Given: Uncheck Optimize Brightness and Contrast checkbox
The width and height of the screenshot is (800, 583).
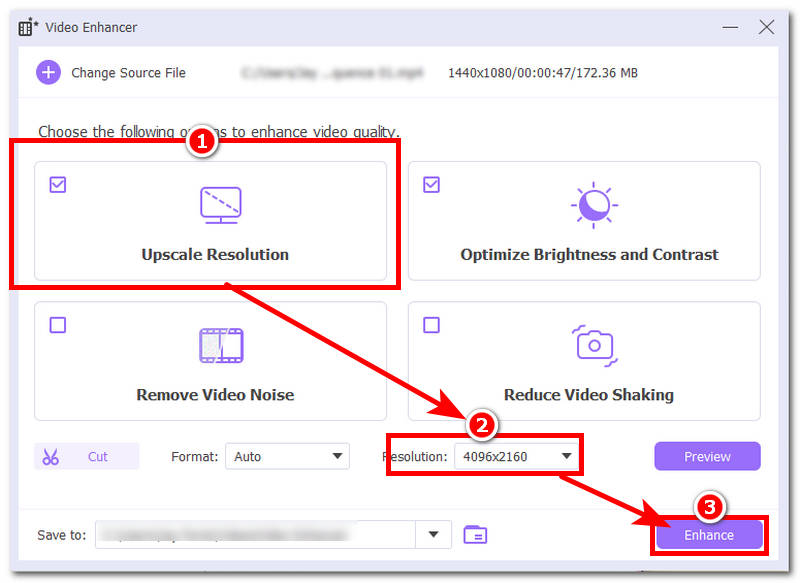Looking at the screenshot, I should coord(431,185).
